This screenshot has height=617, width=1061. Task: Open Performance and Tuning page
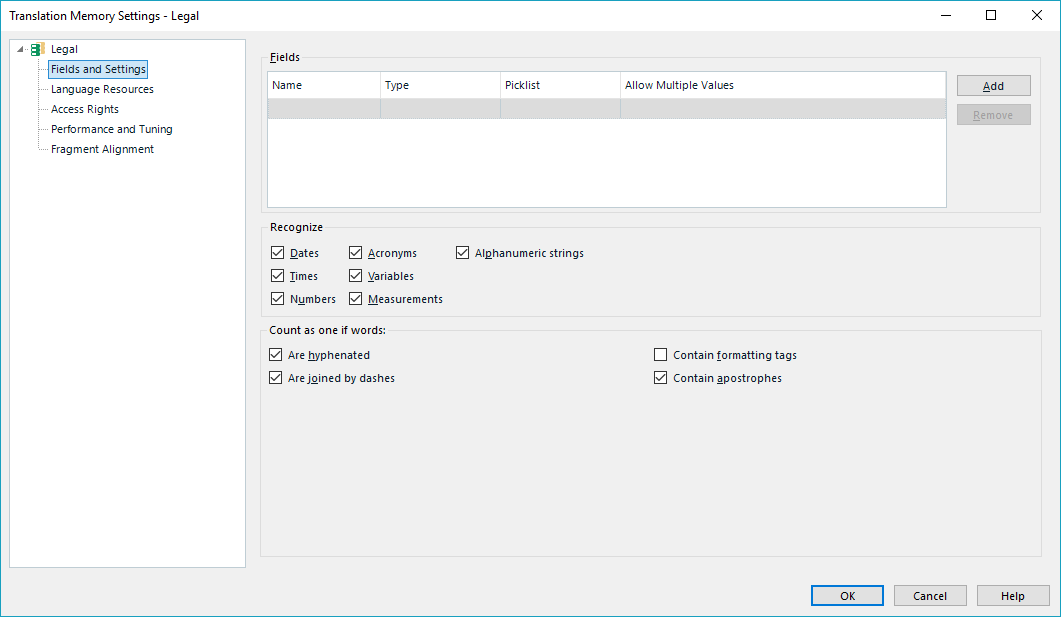(x=112, y=129)
